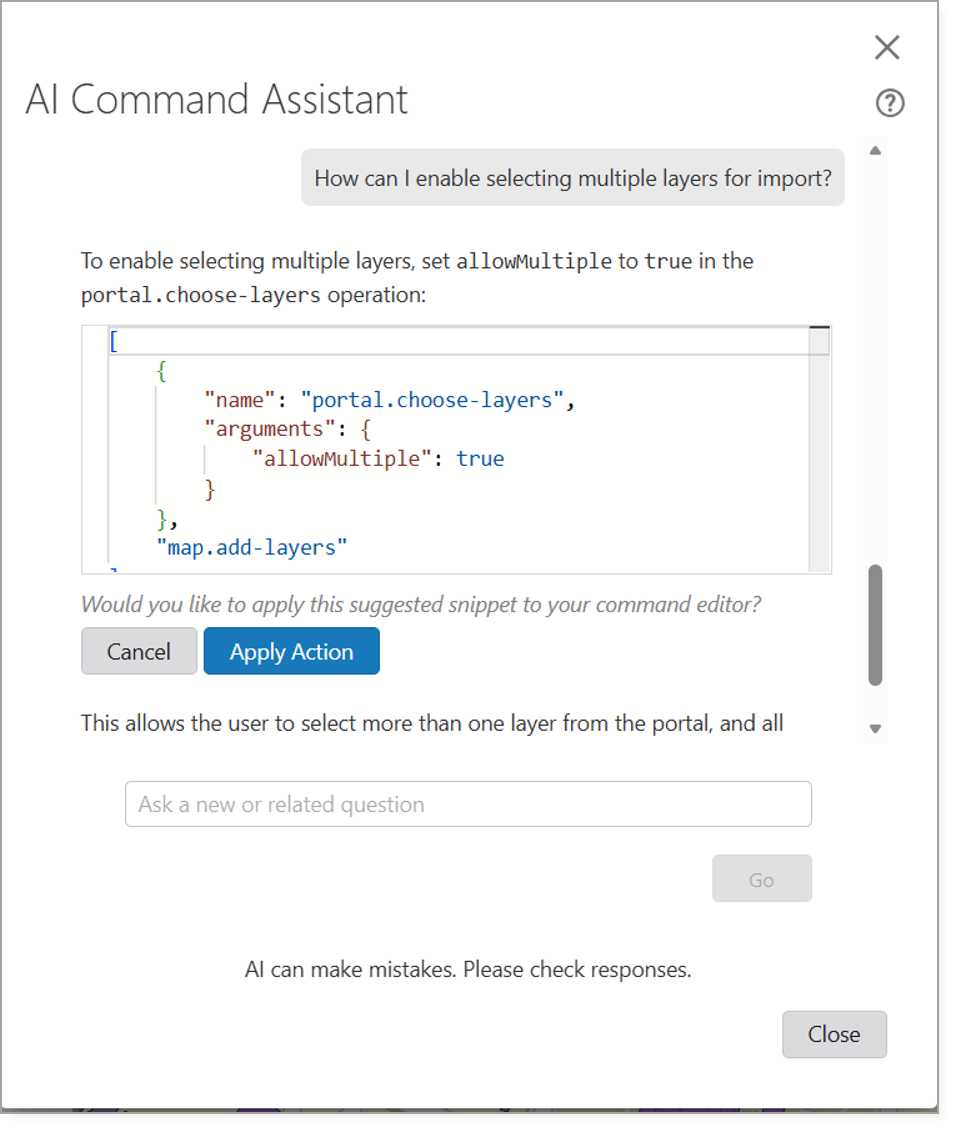Click 'AI can make mistakes' disclaimer text
954x1129 pixels.
point(468,970)
